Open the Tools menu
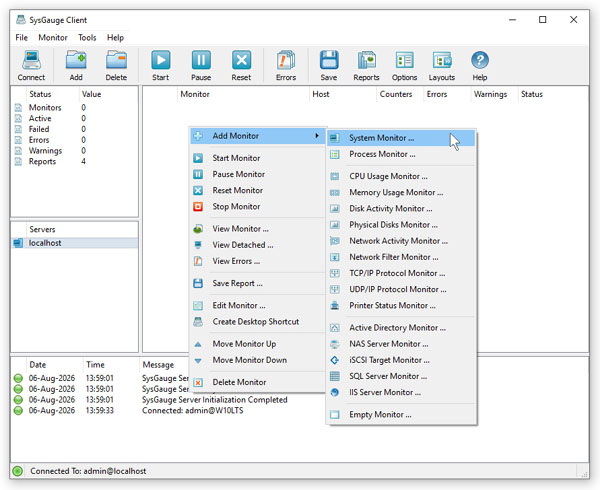This screenshot has width=600, height=490. [x=87, y=37]
